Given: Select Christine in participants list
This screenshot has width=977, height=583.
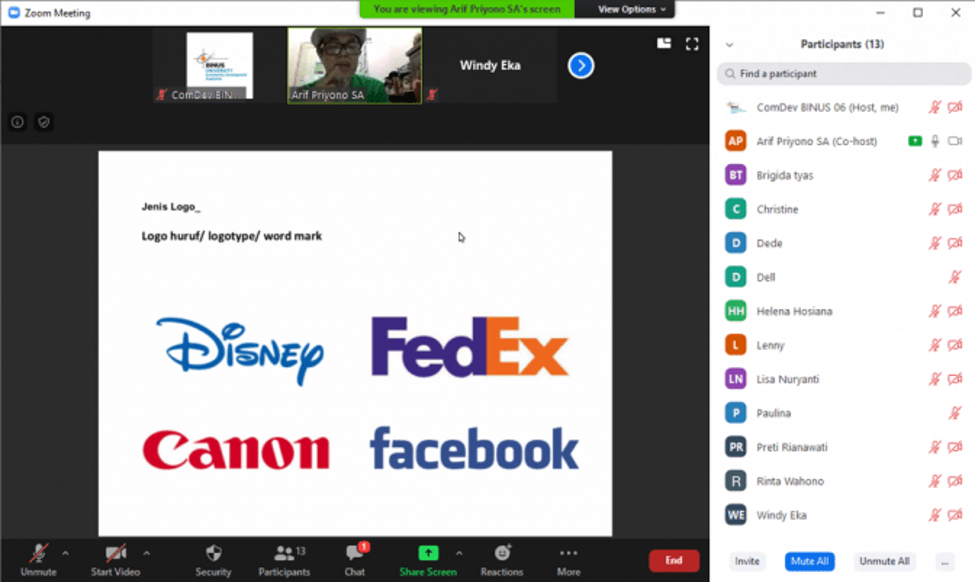Looking at the screenshot, I should pos(844,209).
